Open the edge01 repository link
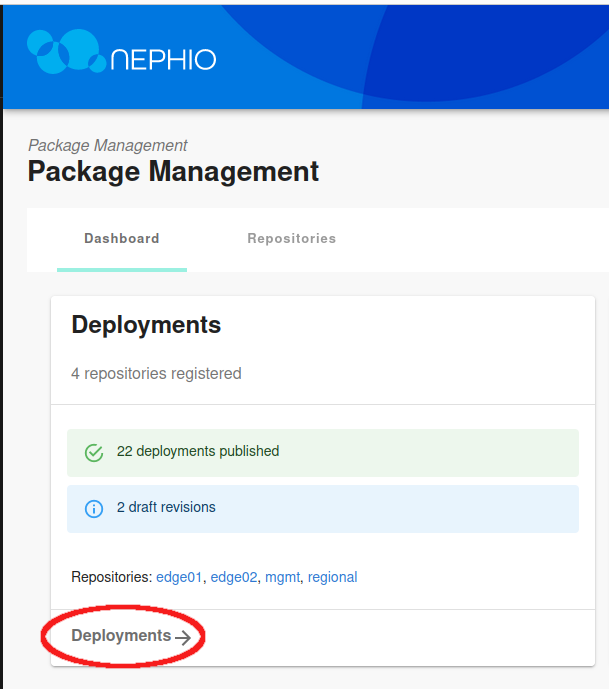The height and width of the screenshot is (689, 609). coord(179,577)
